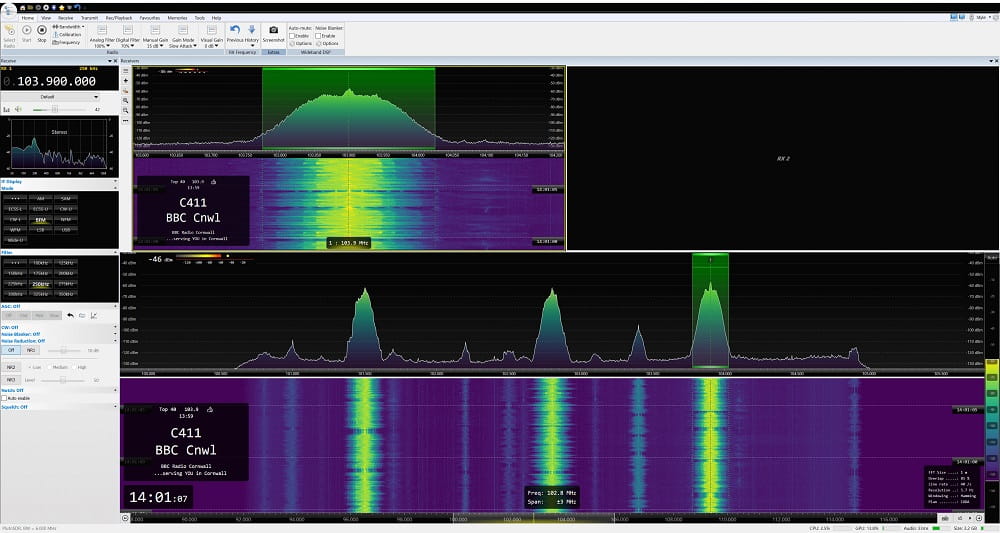This screenshot has width=1000, height=533.
Task: Open the Rec/Playback ribbon tab
Action: click(x=118, y=18)
